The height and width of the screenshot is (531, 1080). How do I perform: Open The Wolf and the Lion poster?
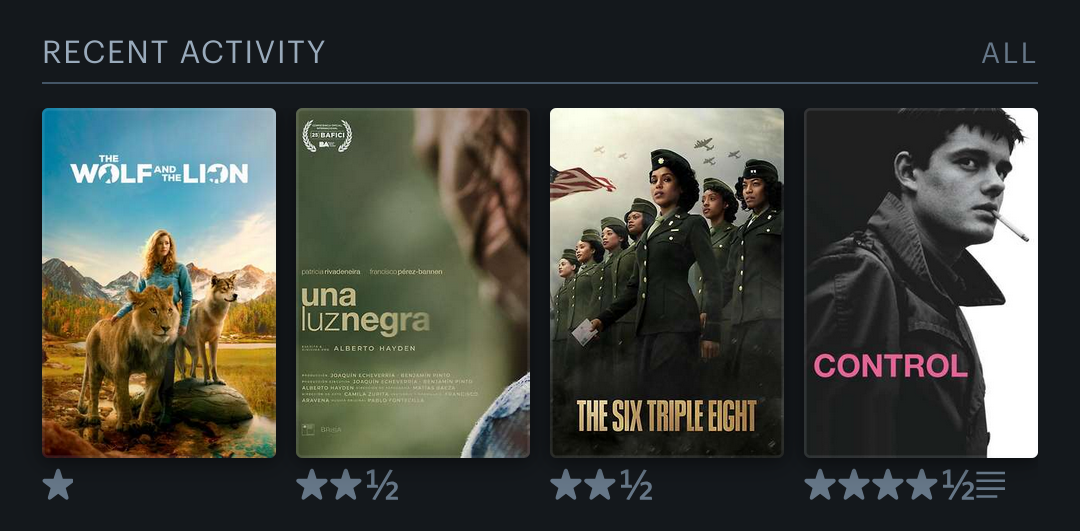159,282
